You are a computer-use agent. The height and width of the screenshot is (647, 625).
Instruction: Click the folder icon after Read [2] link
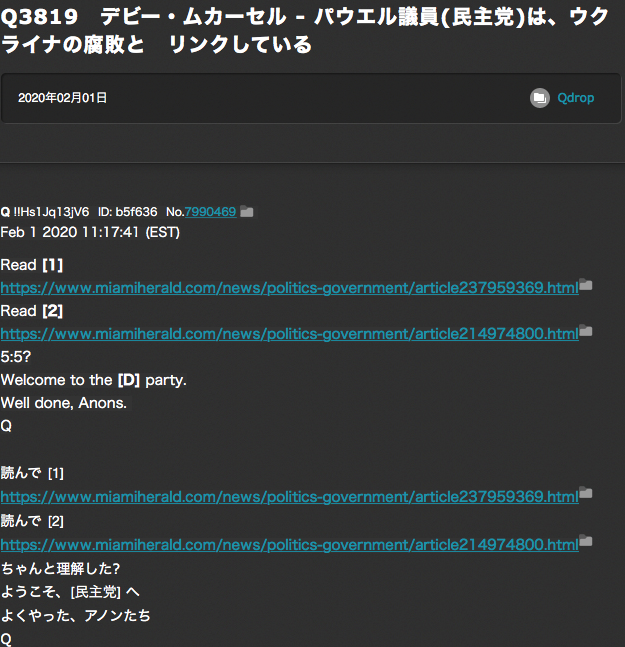(586, 331)
